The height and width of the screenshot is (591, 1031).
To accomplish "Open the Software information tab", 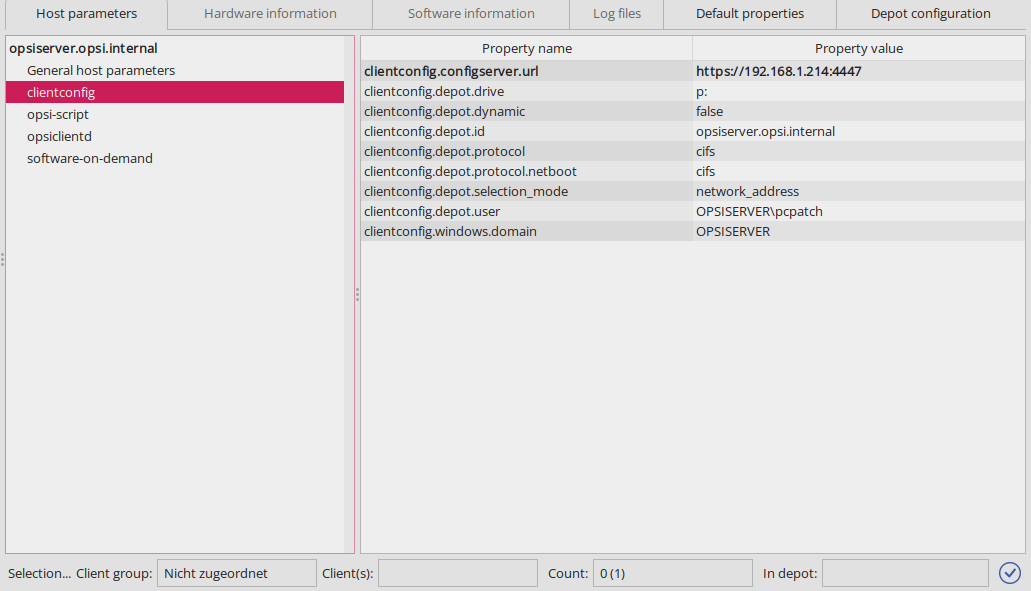I will (x=470, y=13).
